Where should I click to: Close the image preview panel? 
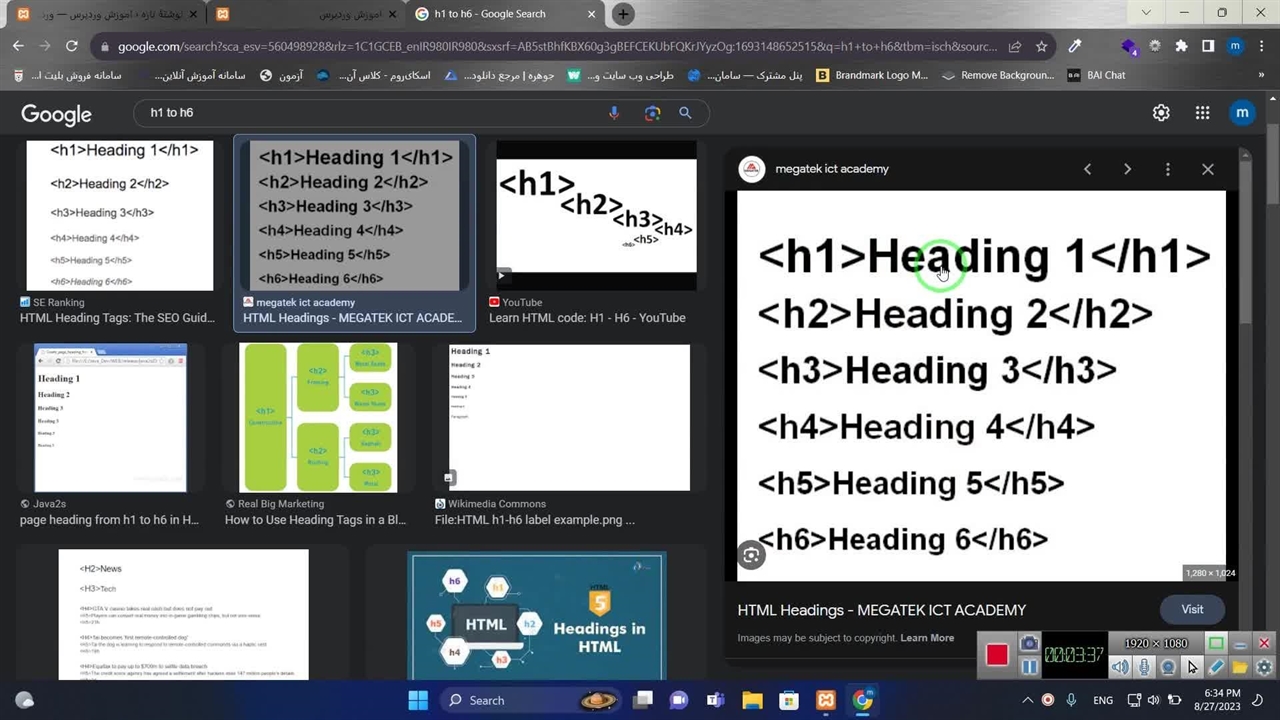pyautogui.click(x=1208, y=169)
